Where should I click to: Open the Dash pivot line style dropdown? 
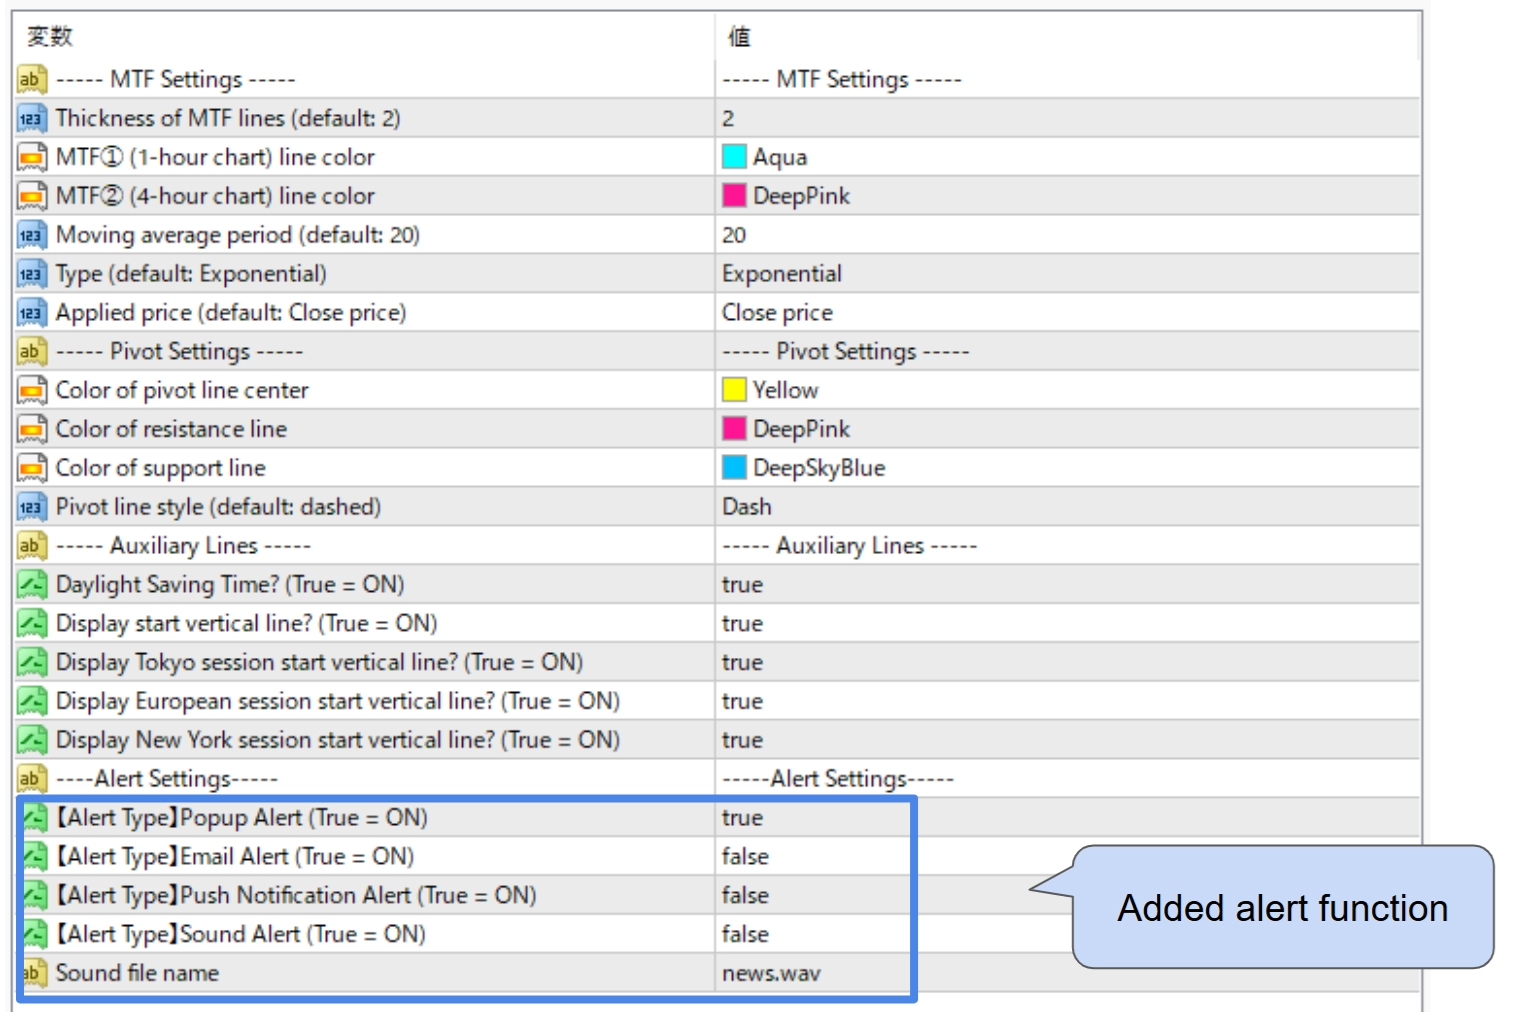[747, 507]
